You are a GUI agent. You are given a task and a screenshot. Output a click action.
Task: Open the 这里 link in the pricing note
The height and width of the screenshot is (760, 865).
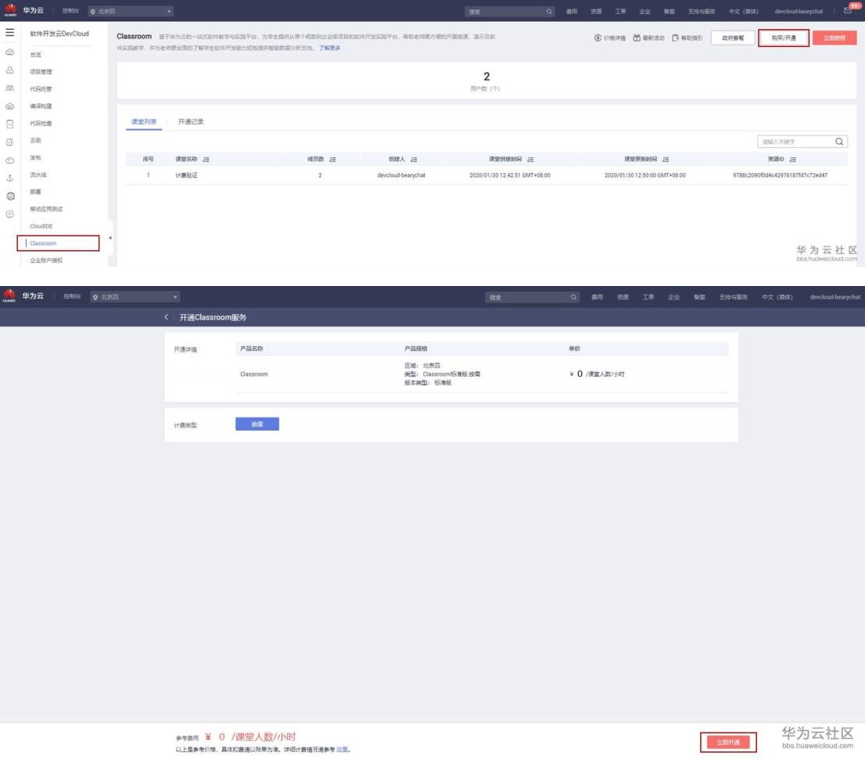tap(343, 750)
